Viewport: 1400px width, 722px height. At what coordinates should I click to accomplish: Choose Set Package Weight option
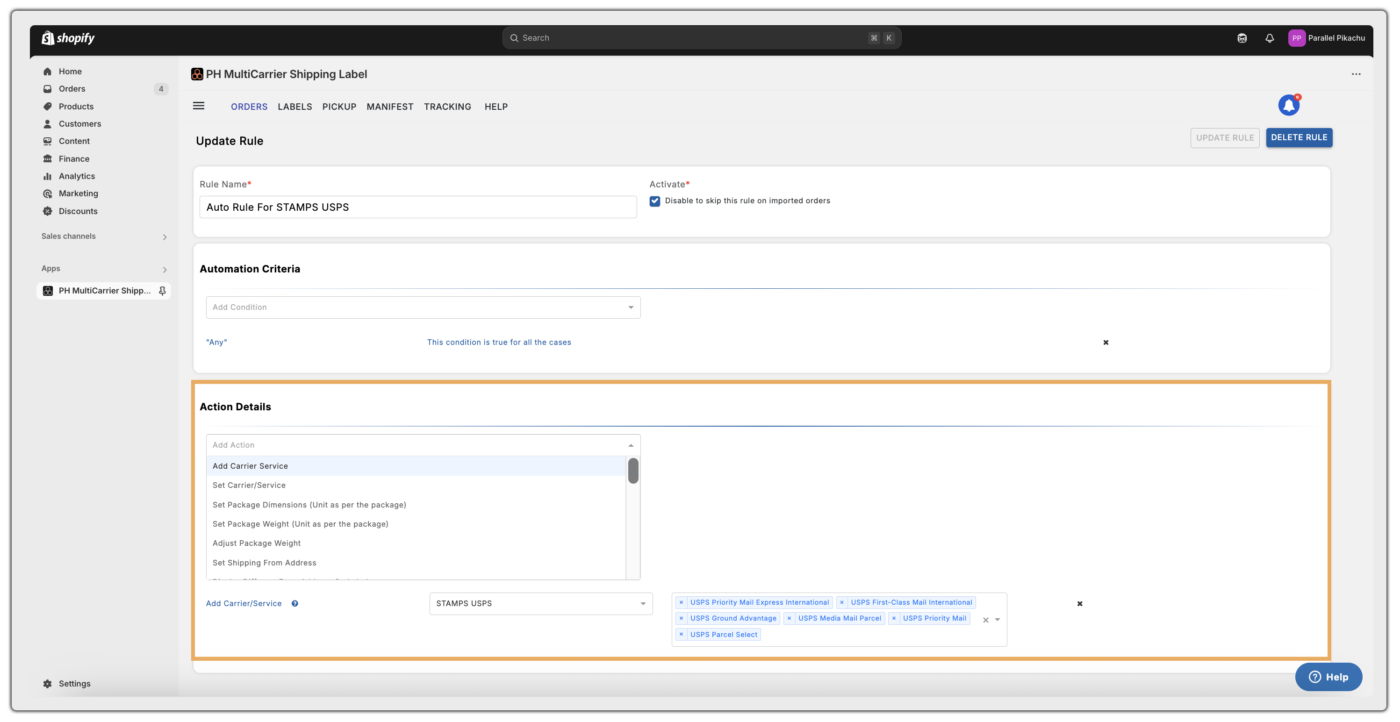[416, 524]
